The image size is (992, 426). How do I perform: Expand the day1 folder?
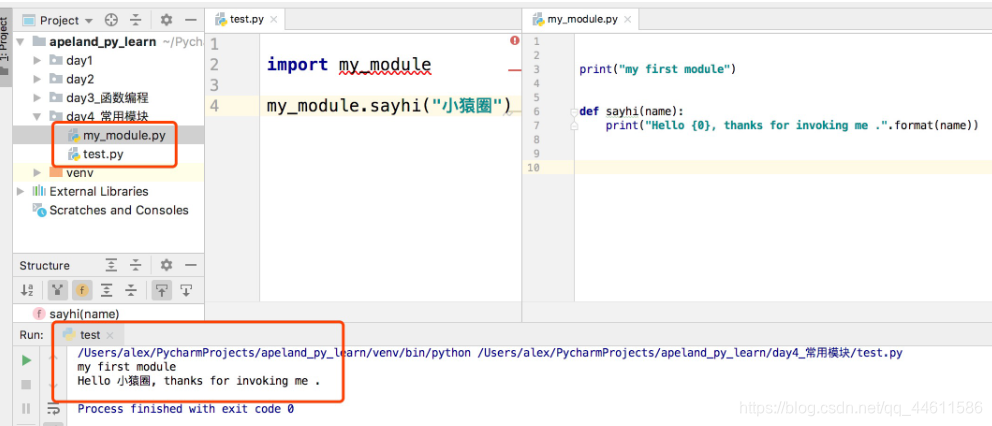click(x=37, y=61)
